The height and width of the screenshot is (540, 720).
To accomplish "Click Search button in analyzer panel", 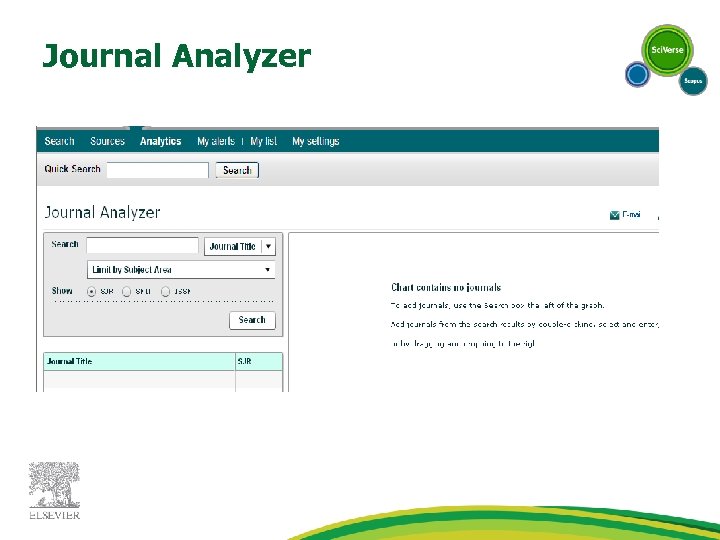I will coord(252,320).
